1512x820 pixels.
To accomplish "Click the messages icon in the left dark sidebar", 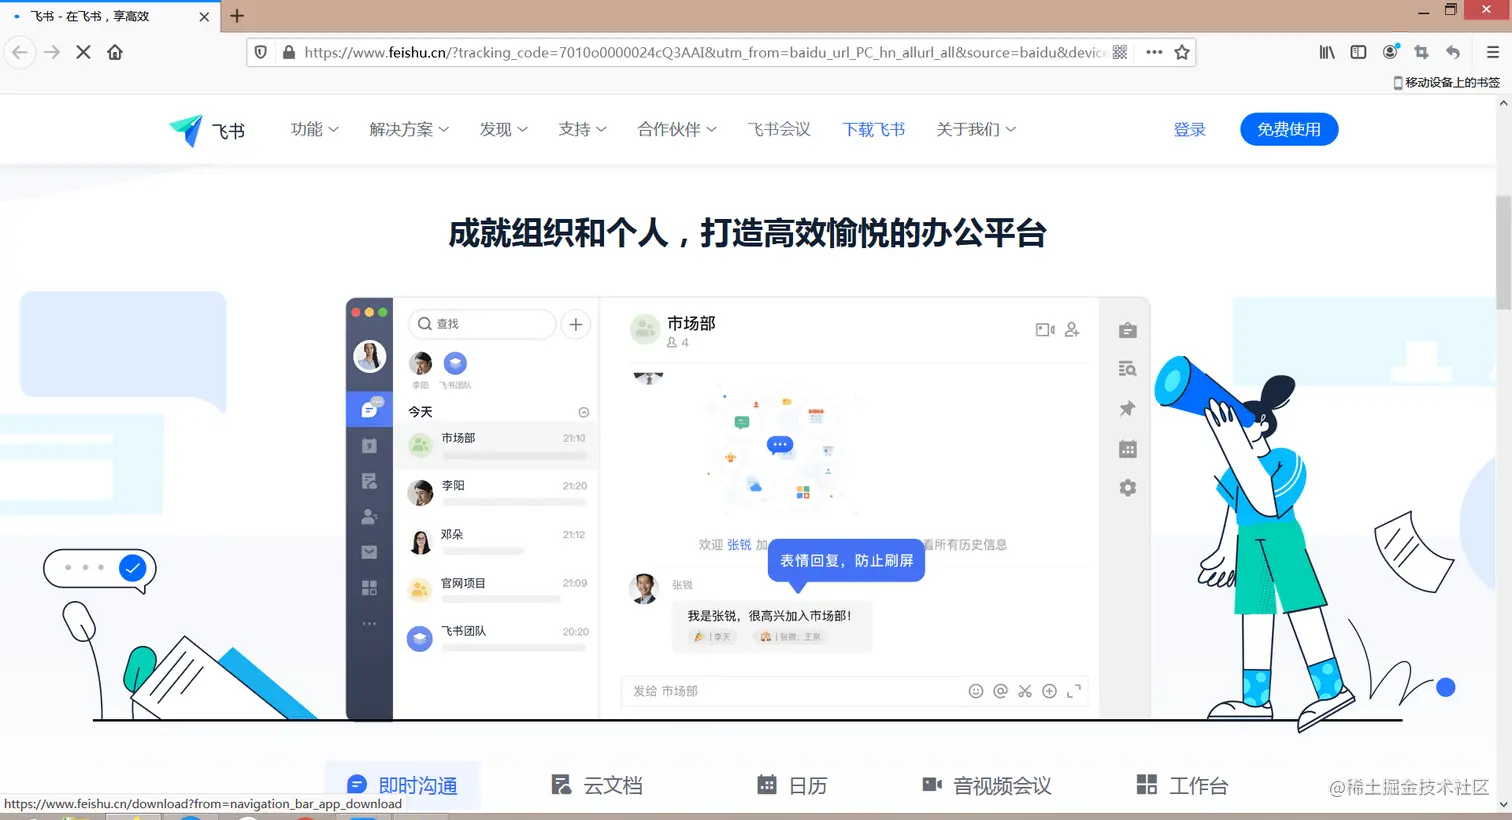I will [x=369, y=408].
